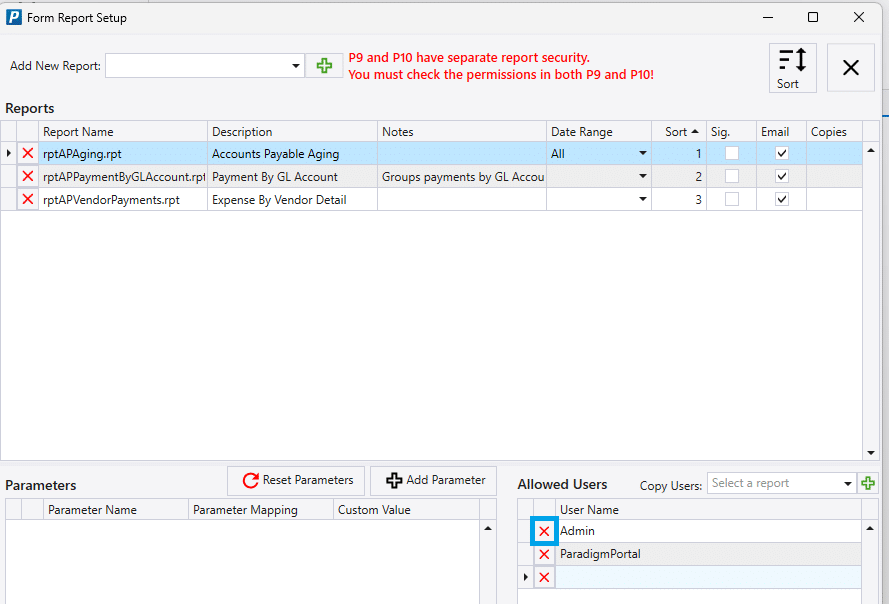
Task: Click the Notes cell for rptAPVendorPayments.rpt
Action: point(461,200)
